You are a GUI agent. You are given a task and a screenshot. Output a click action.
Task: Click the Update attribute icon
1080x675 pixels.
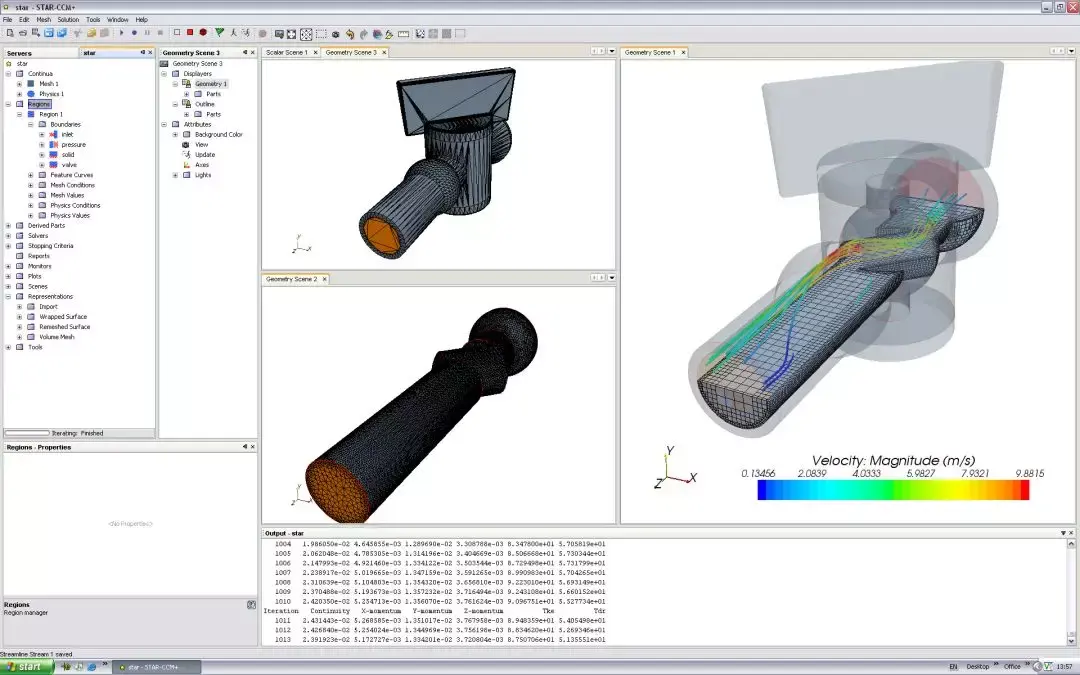point(186,154)
